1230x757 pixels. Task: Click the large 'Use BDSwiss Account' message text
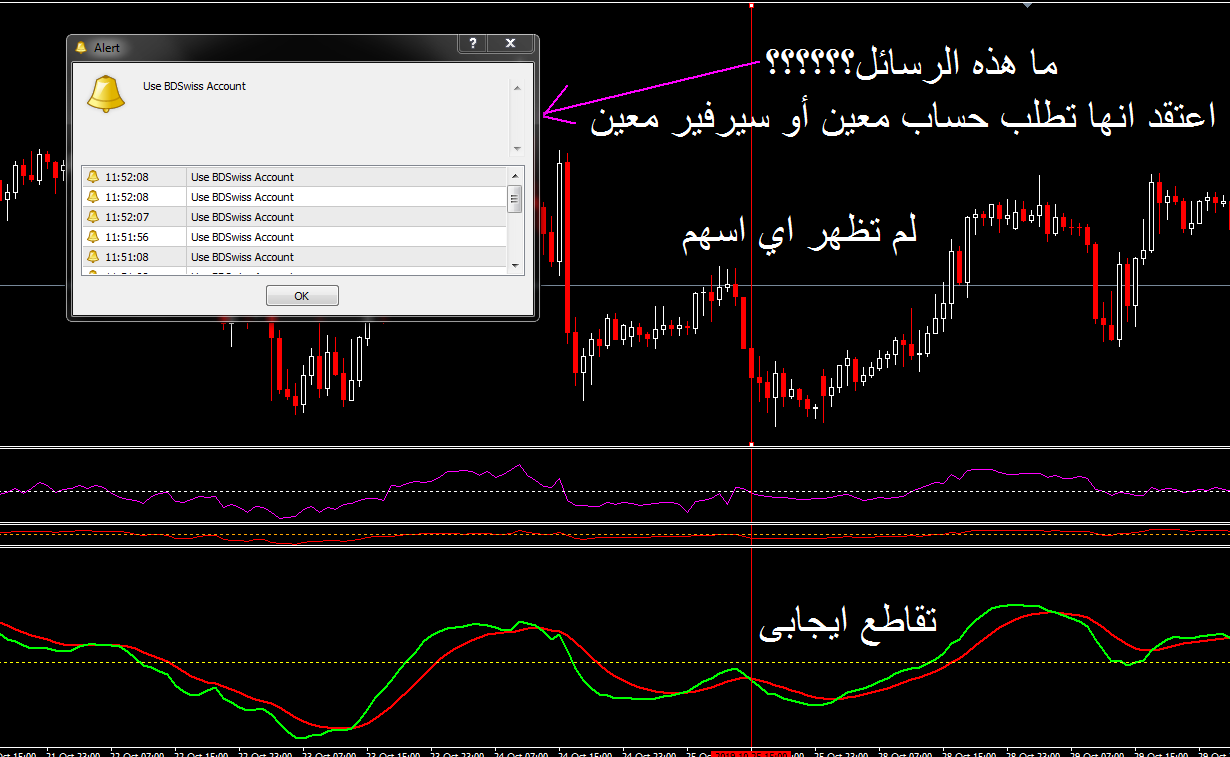click(194, 86)
